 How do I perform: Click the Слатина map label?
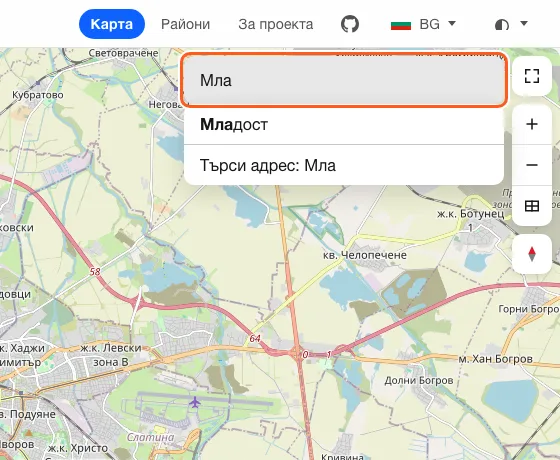point(151,437)
